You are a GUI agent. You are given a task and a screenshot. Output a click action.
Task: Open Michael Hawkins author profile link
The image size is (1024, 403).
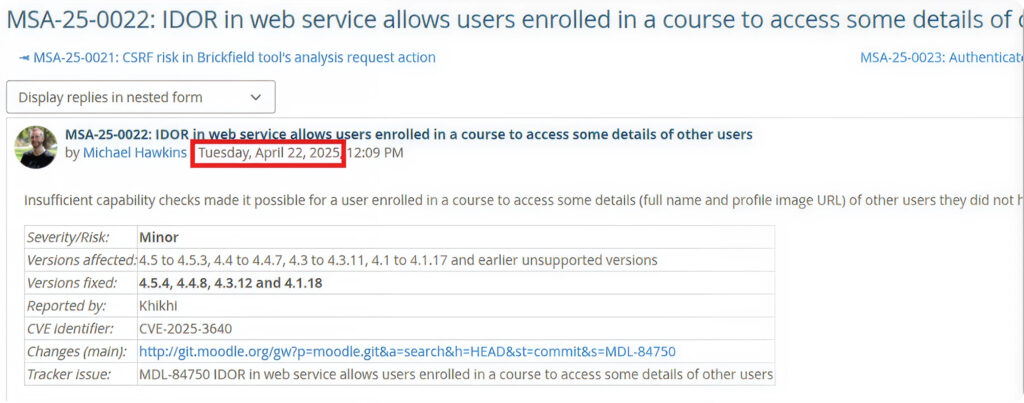[x=134, y=153]
